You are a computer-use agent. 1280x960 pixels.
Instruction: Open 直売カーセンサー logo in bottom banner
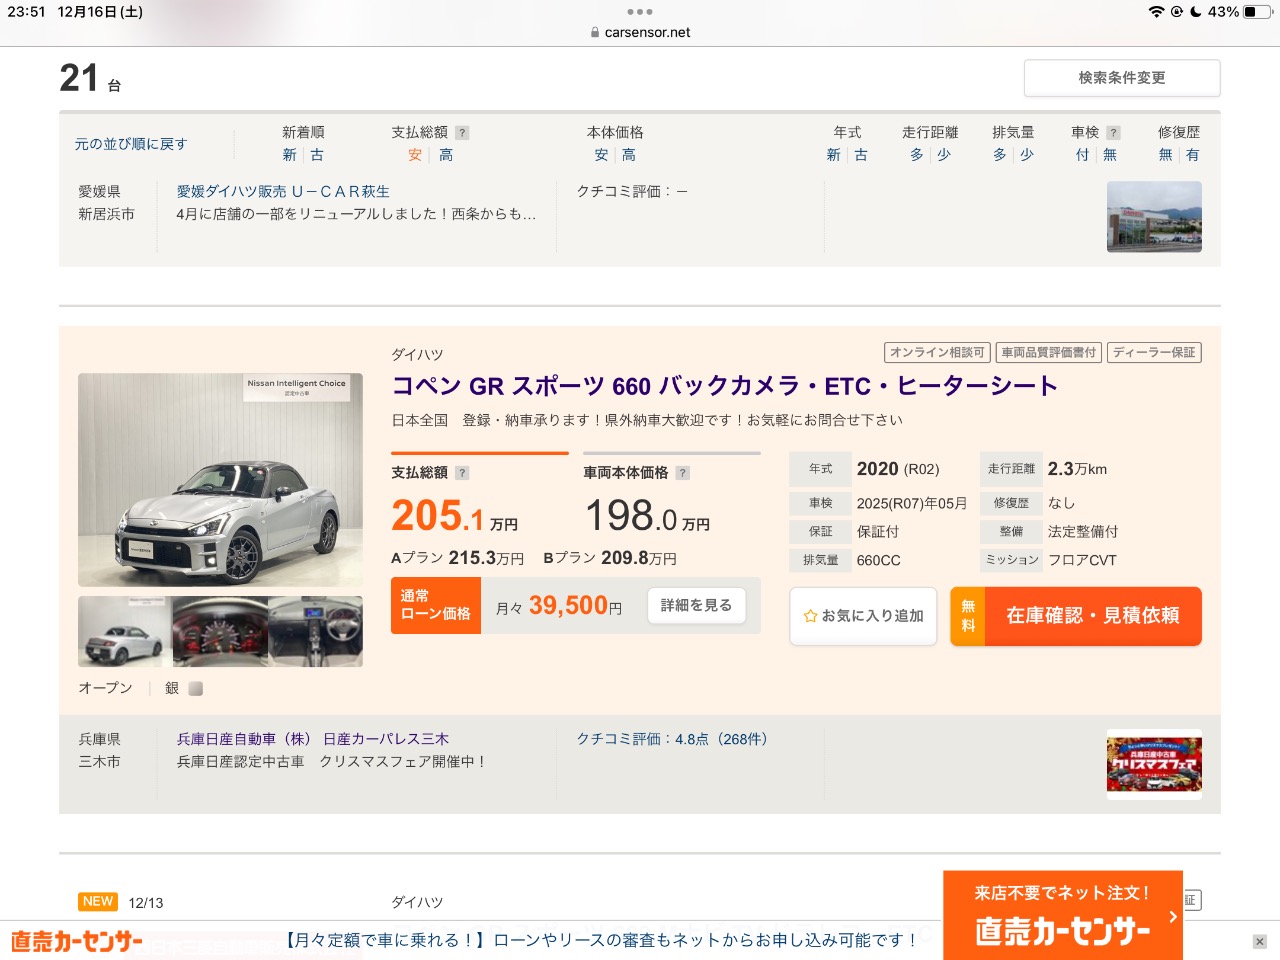tap(77, 941)
